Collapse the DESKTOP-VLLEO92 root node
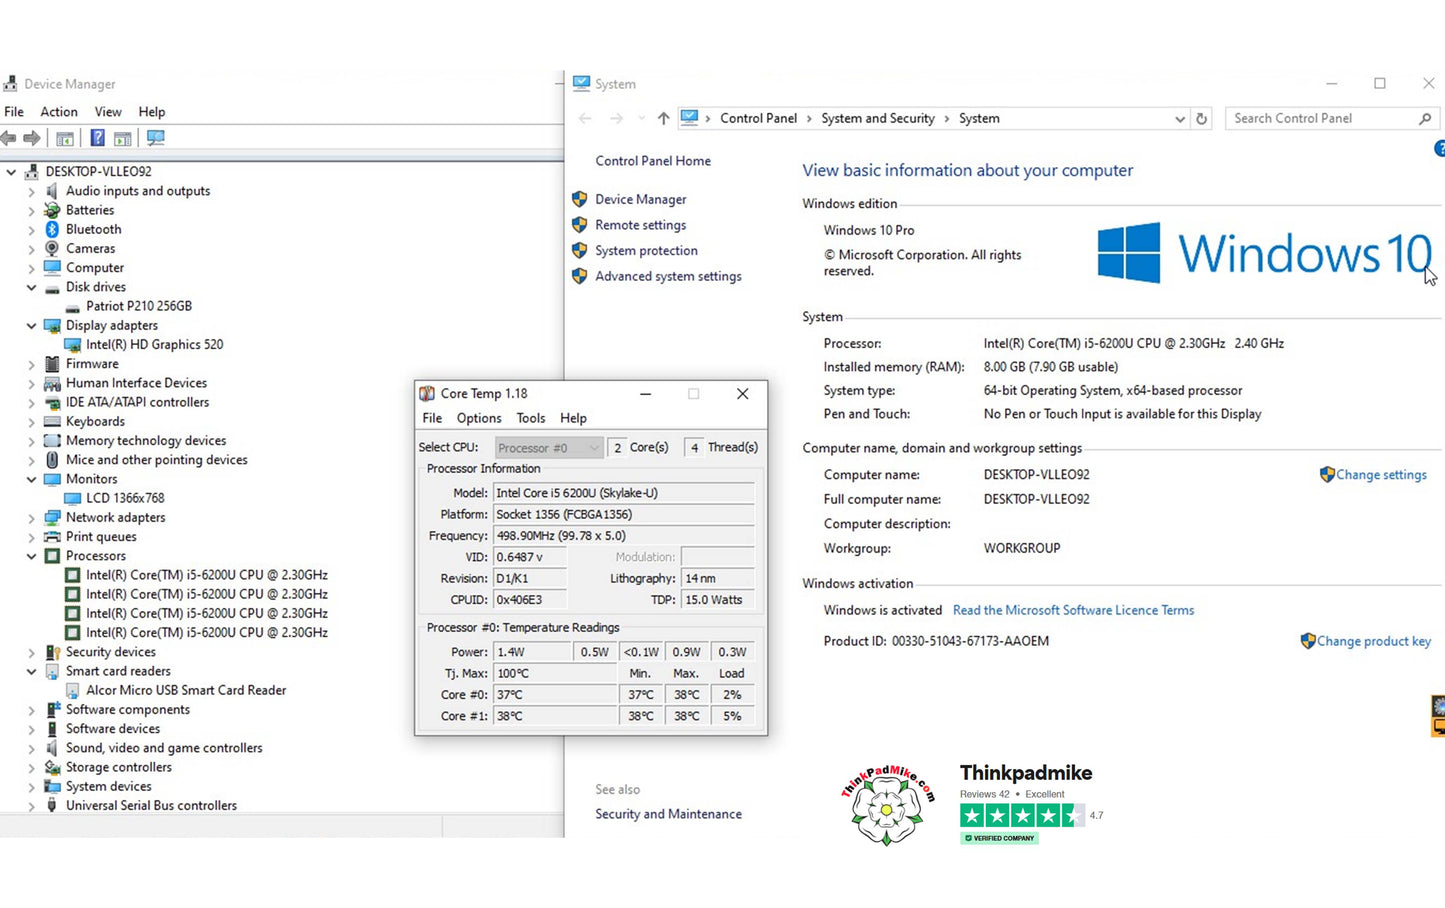 click(11, 172)
